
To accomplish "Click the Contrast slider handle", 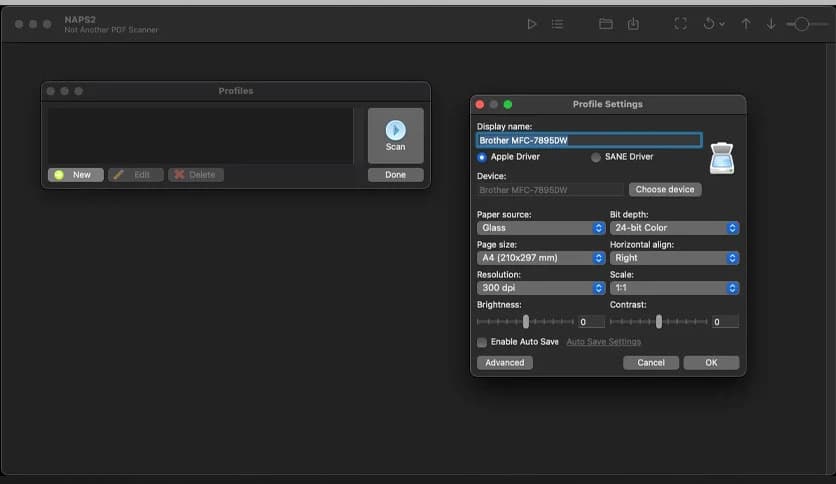I will click(x=659, y=321).
